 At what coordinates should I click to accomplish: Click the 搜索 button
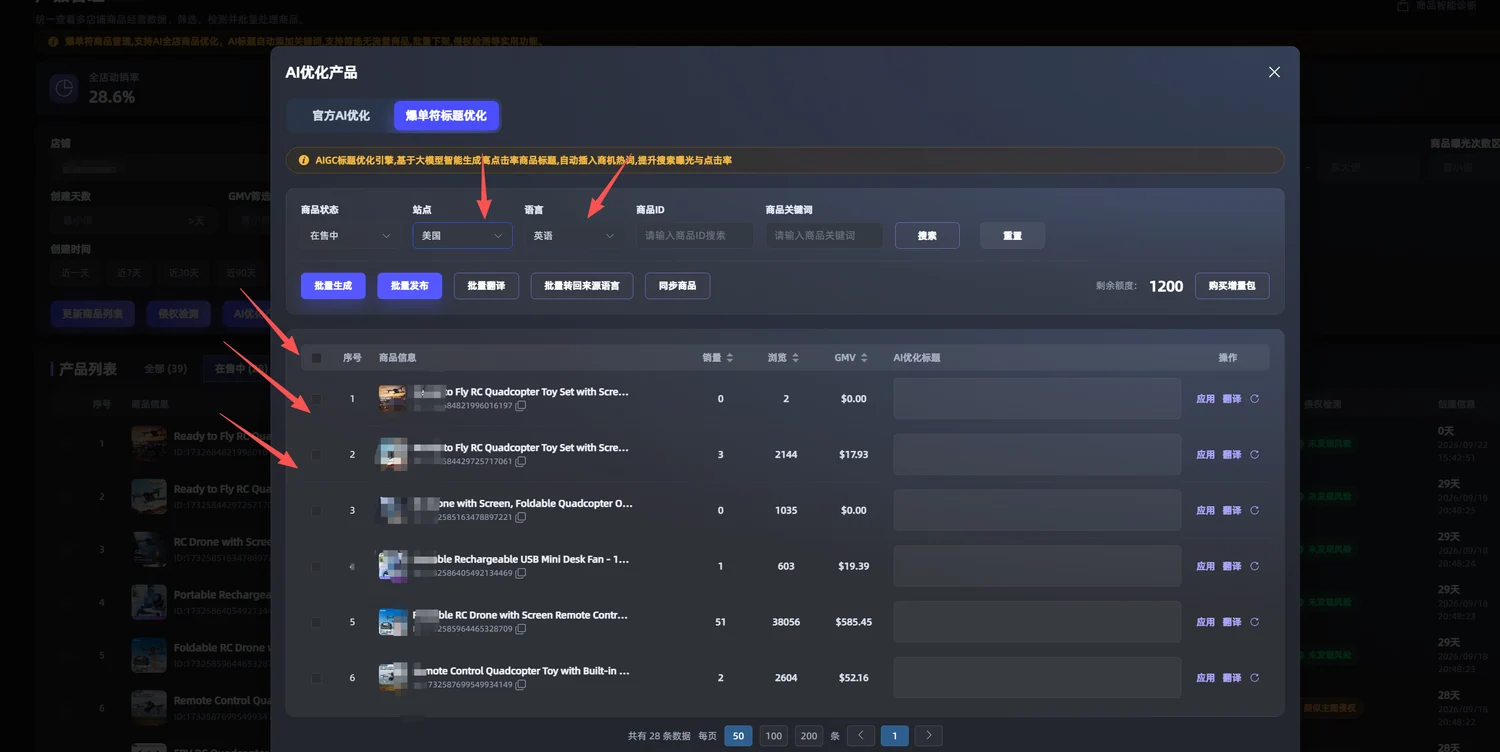927,236
